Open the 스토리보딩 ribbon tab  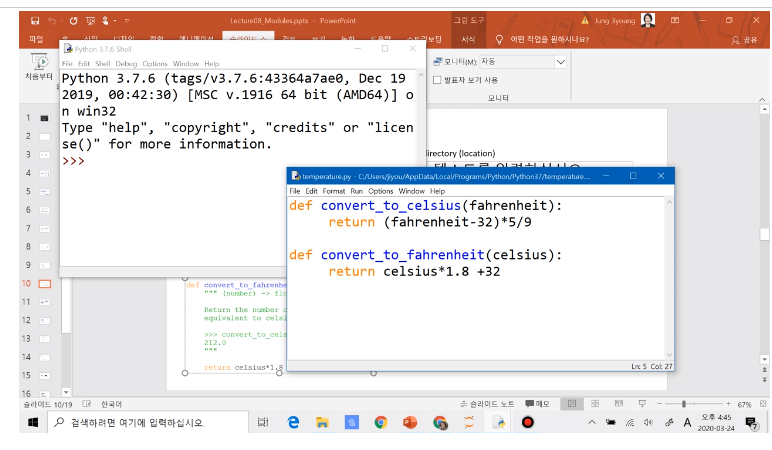pos(424,39)
